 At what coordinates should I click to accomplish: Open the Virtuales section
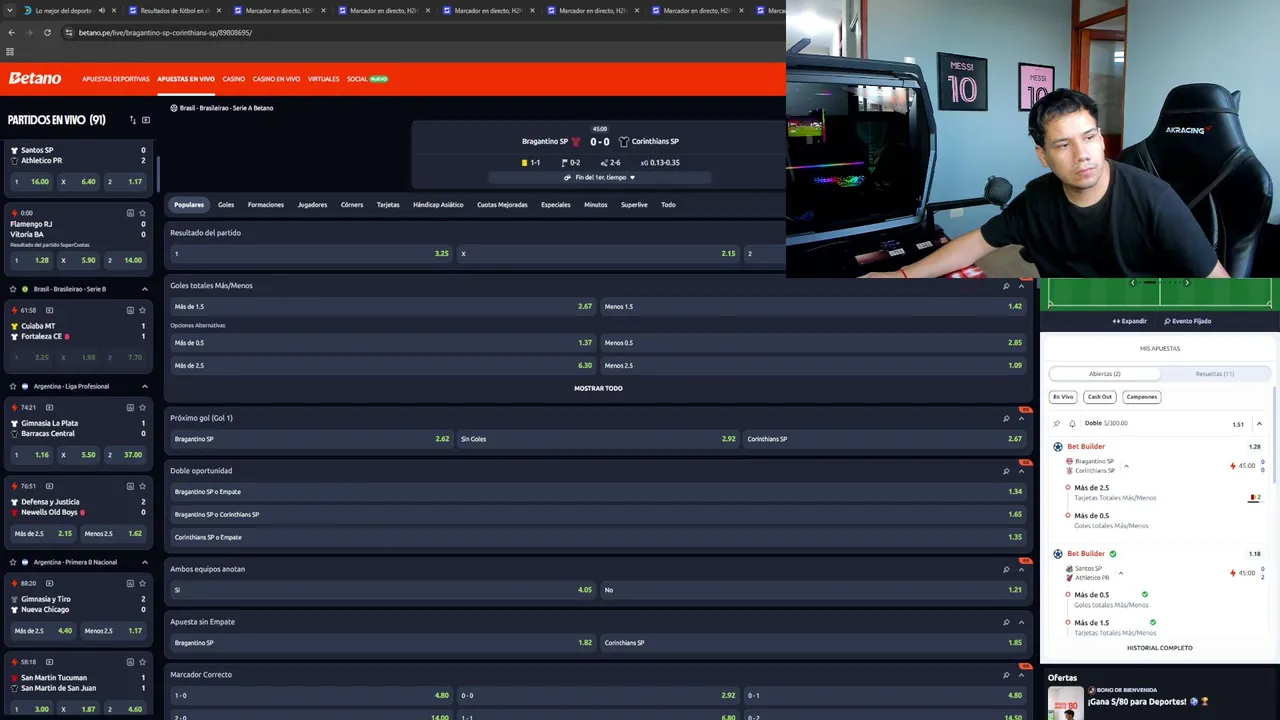(324, 79)
